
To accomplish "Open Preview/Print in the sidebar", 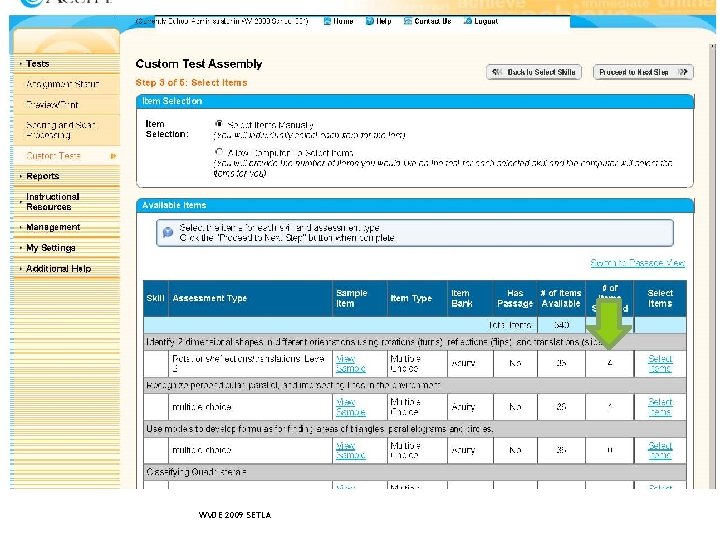I will [x=52, y=105].
